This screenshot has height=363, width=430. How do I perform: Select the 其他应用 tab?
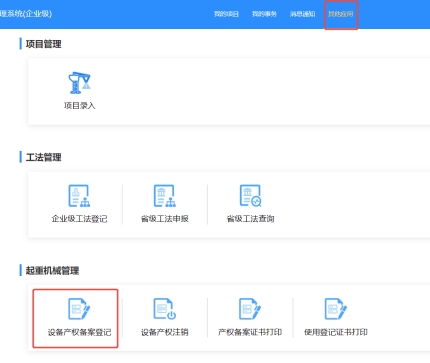click(x=341, y=14)
